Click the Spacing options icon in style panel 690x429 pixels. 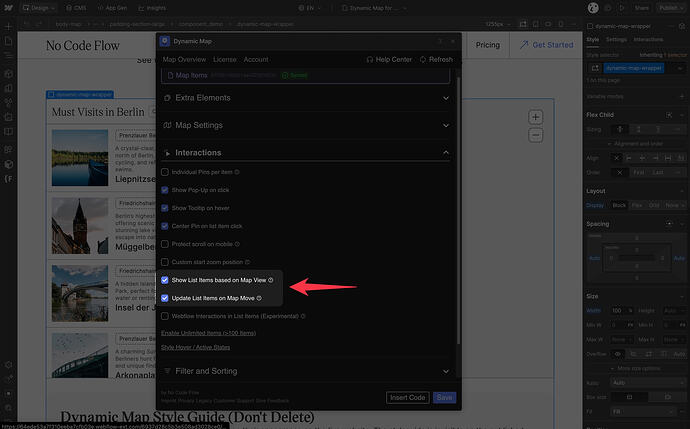point(669,224)
